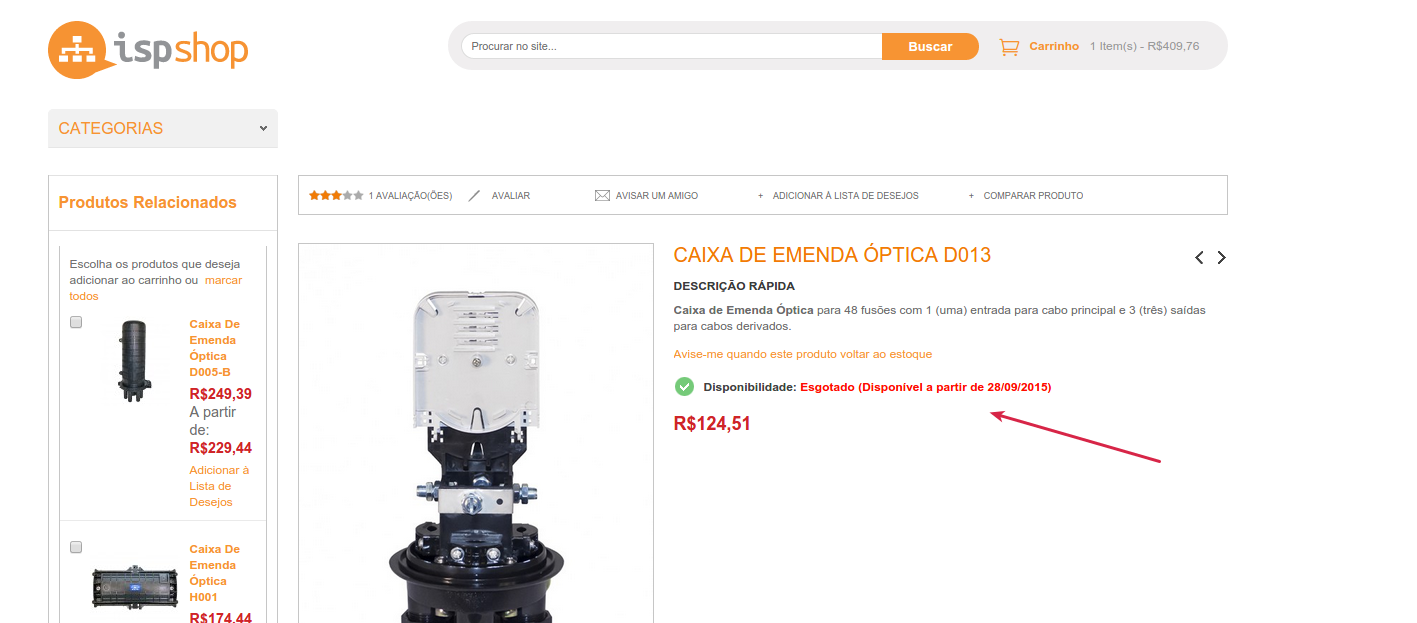This screenshot has width=1417, height=623.
Task: Open the shopping cart icon
Action: [1009, 46]
